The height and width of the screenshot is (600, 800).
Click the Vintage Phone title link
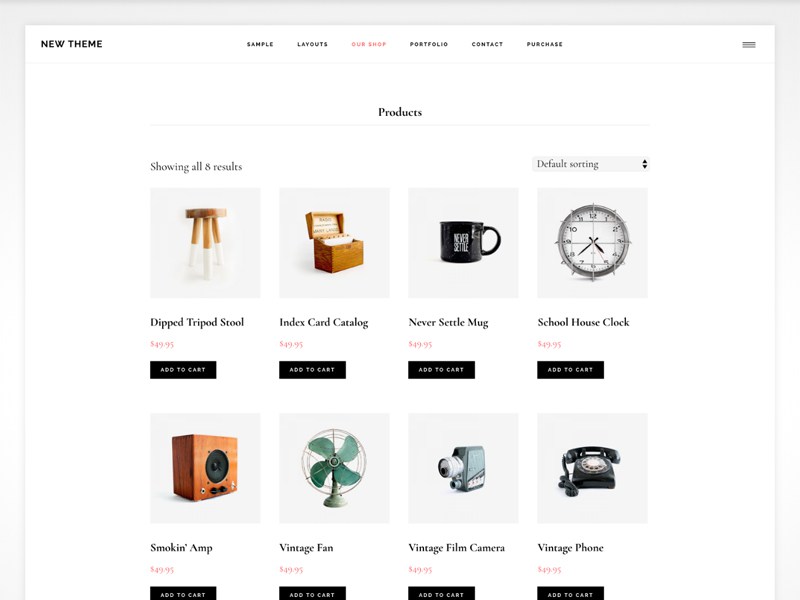pyautogui.click(x=570, y=548)
